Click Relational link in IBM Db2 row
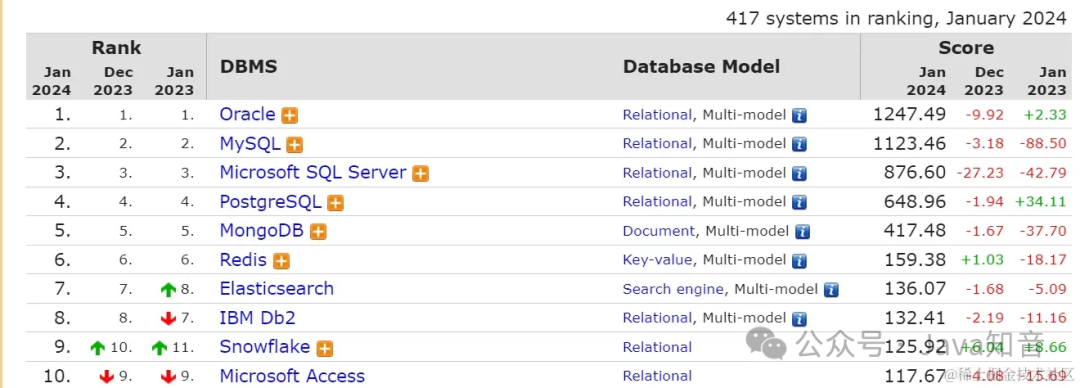The height and width of the screenshot is (388, 1080). (x=657, y=318)
